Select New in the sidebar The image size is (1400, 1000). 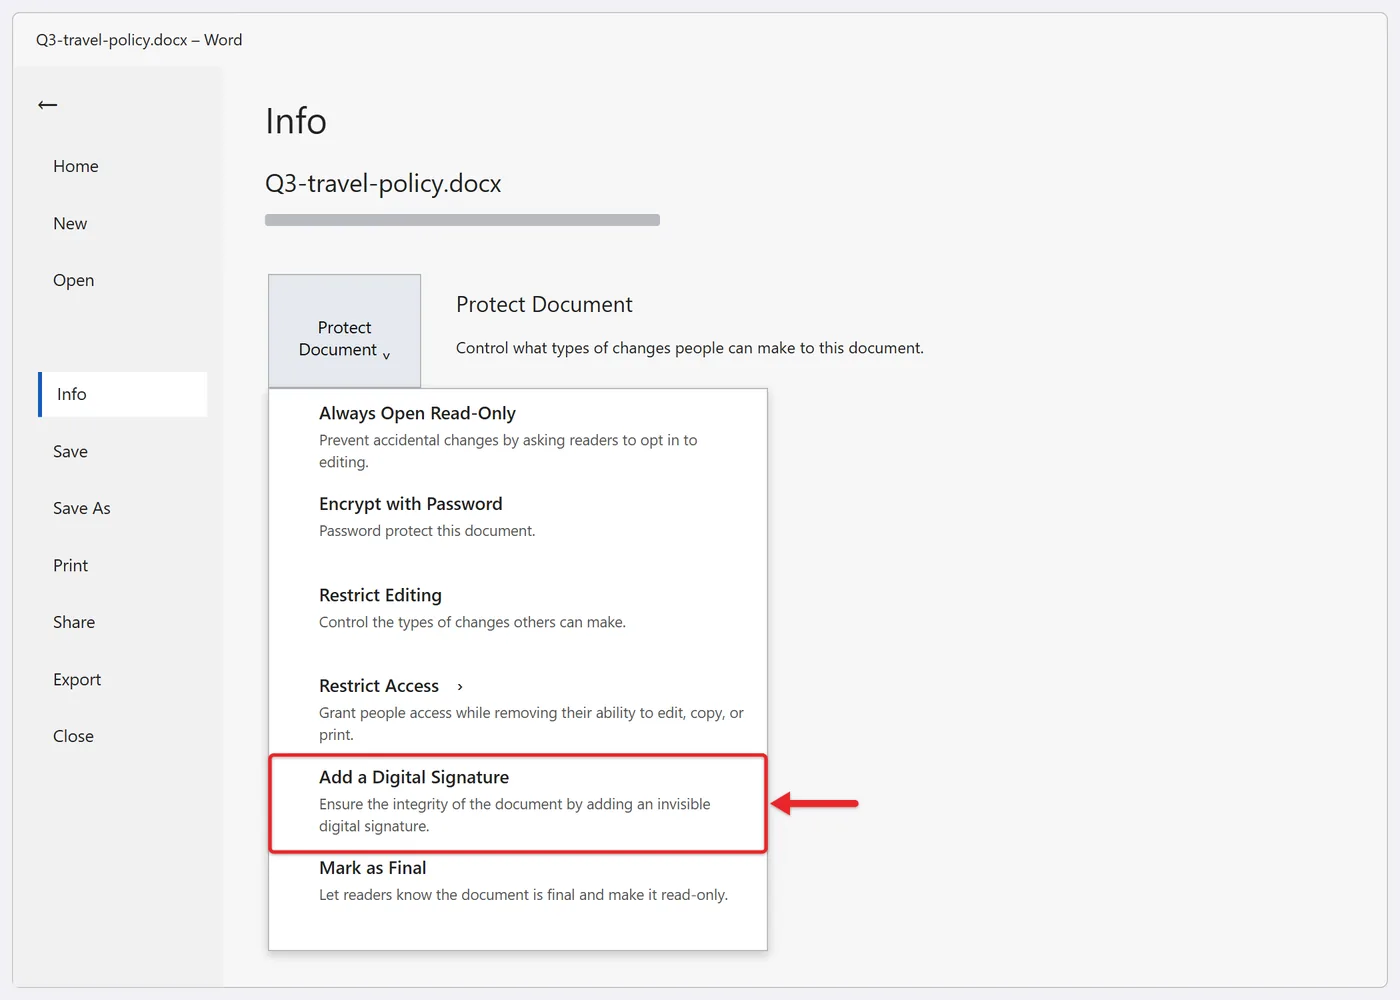tap(70, 223)
